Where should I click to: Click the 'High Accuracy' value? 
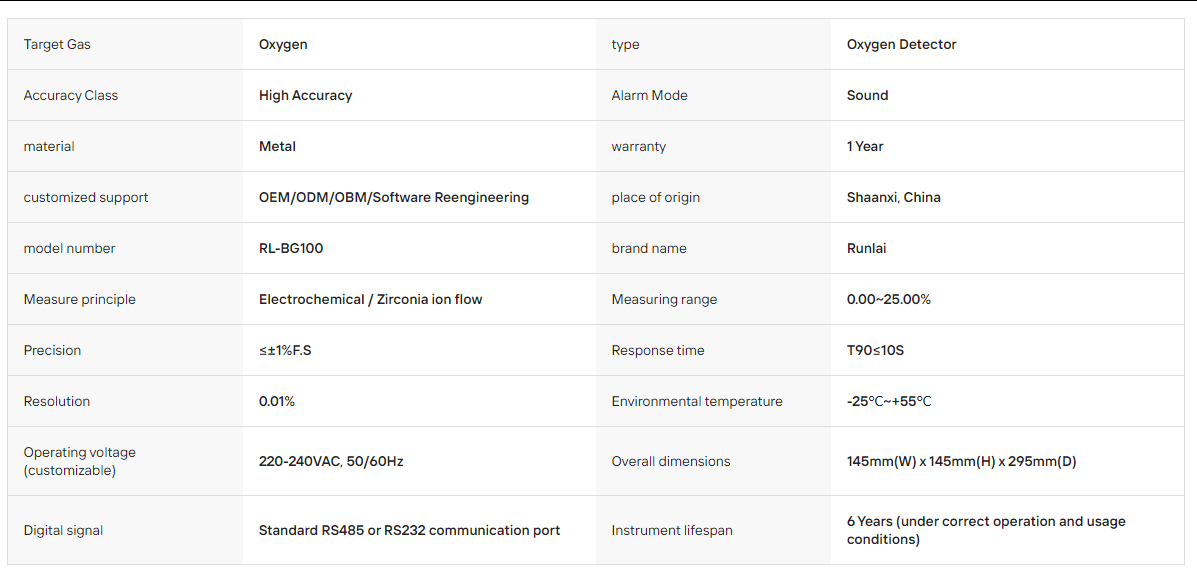coord(305,95)
